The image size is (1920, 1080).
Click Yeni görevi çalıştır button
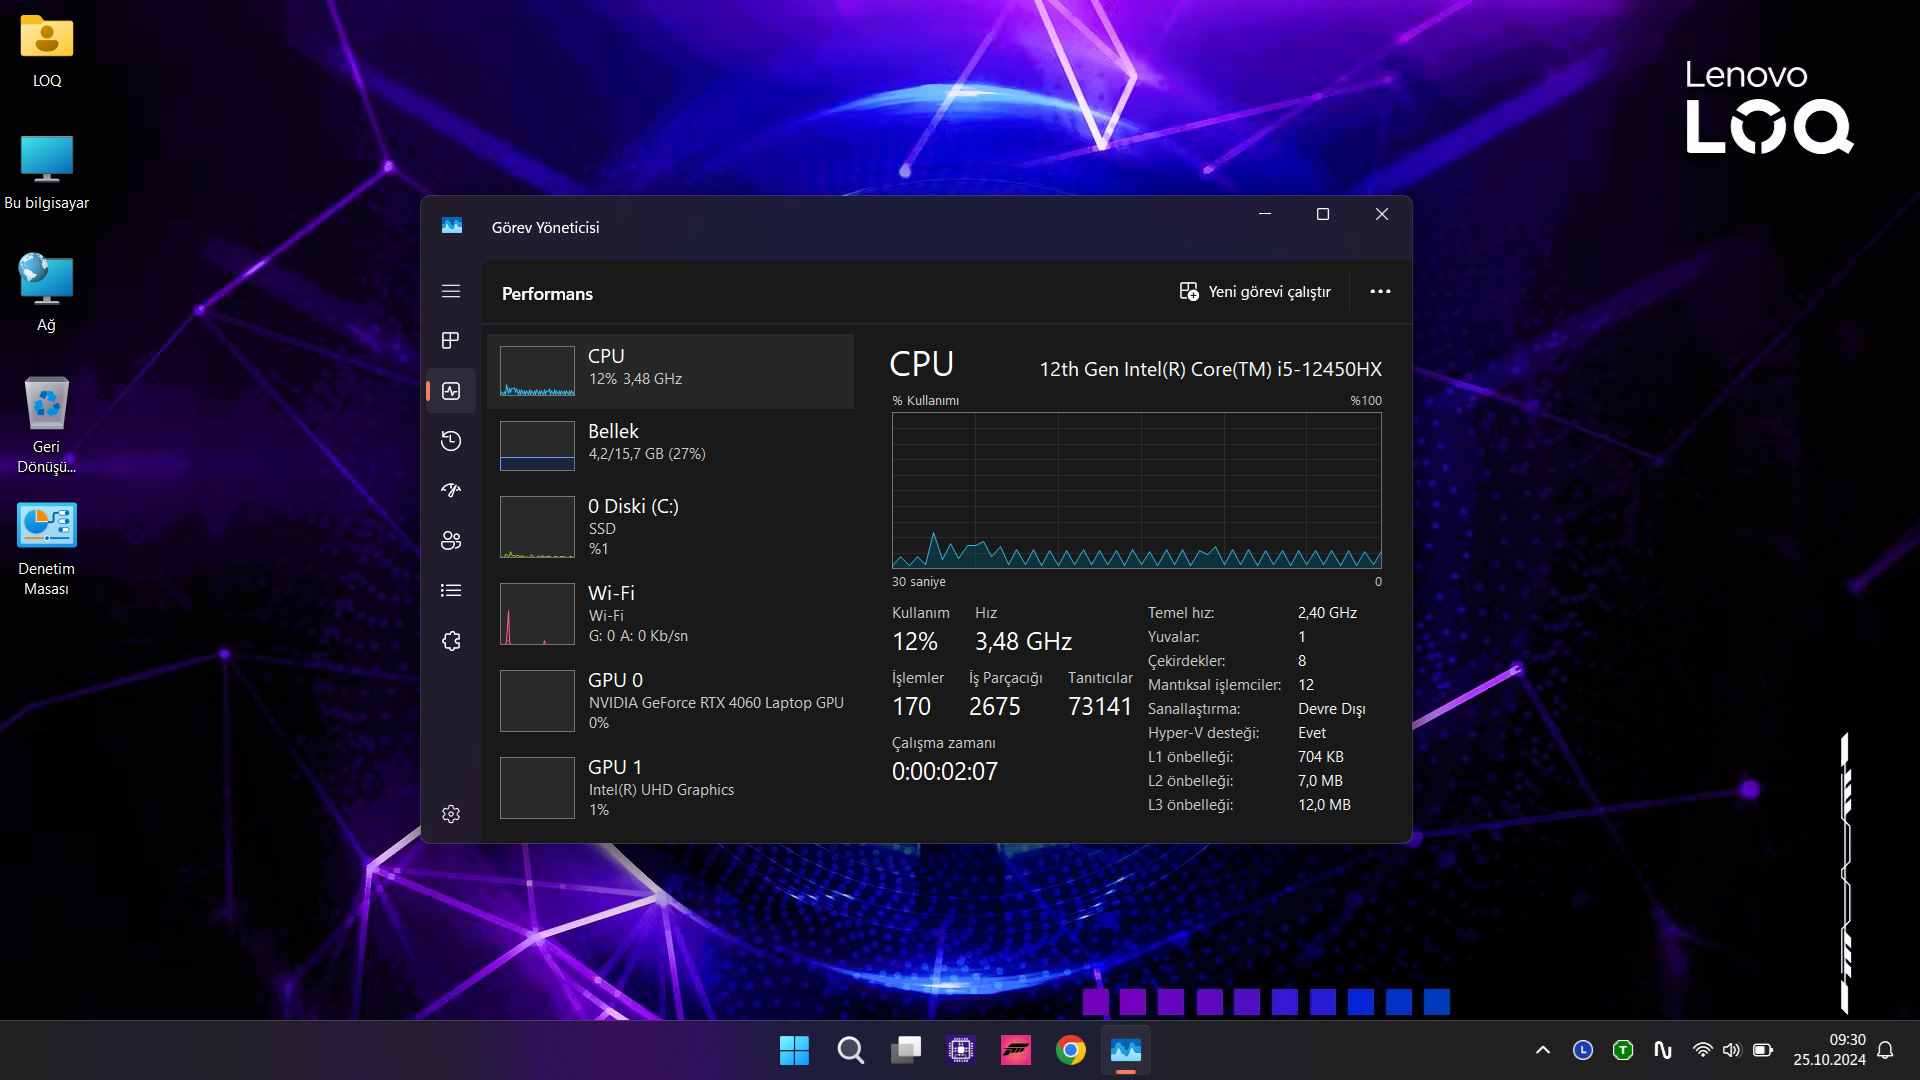tap(1255, 291)
